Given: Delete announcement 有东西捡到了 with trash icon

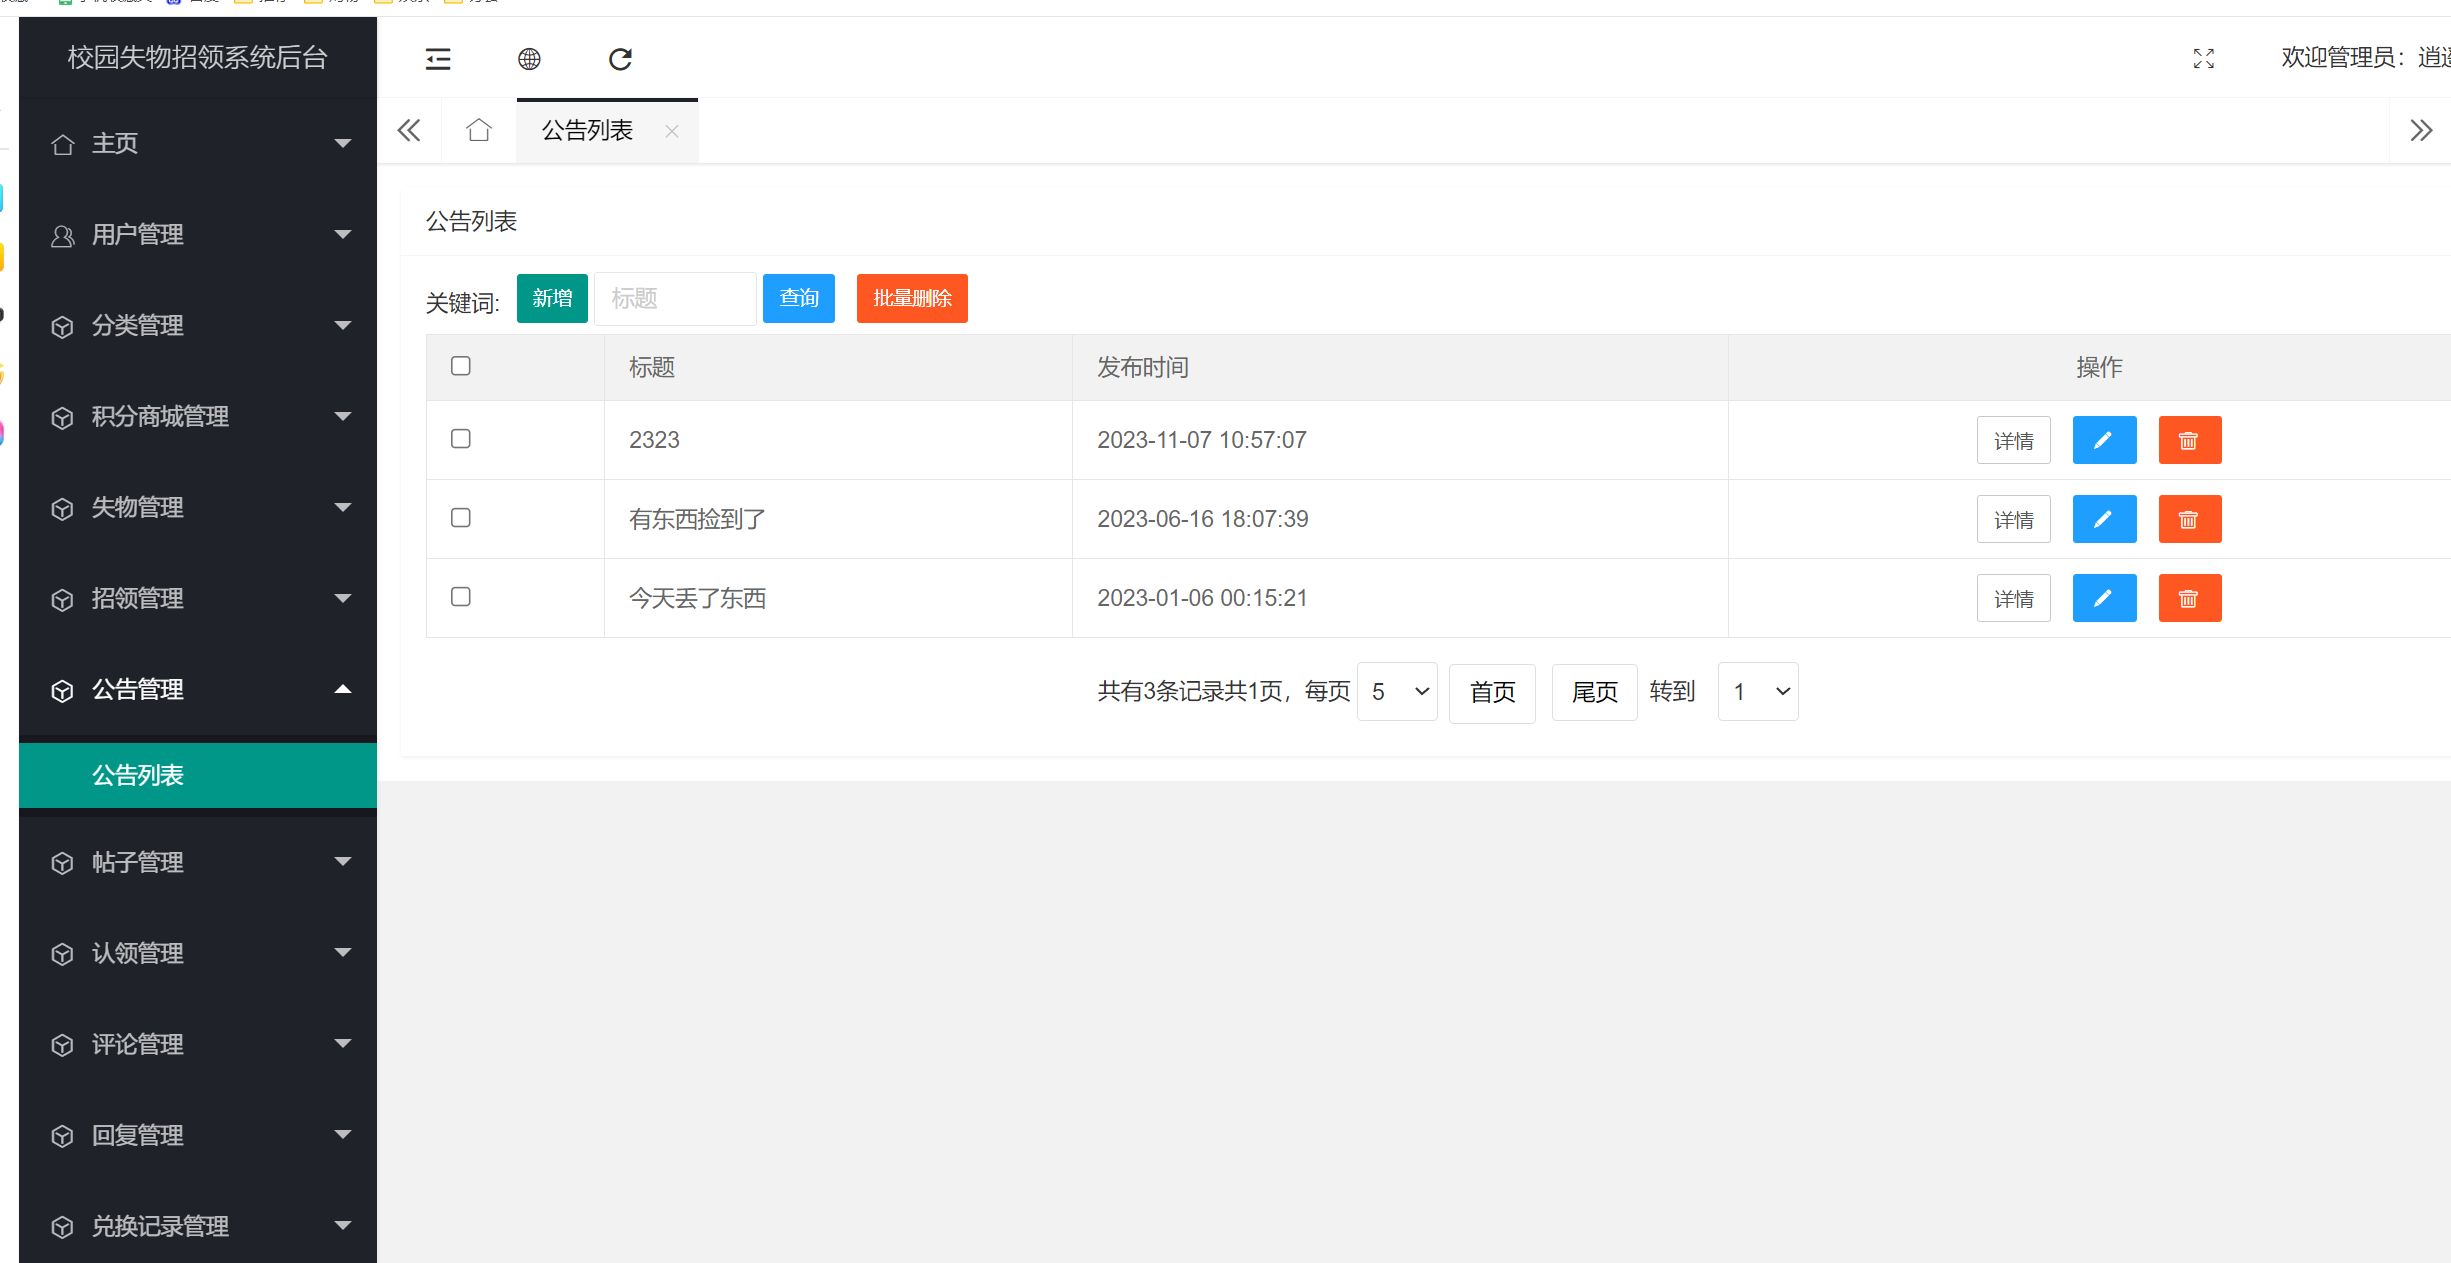Looking at the screenshot, I should coord(2189,519).
